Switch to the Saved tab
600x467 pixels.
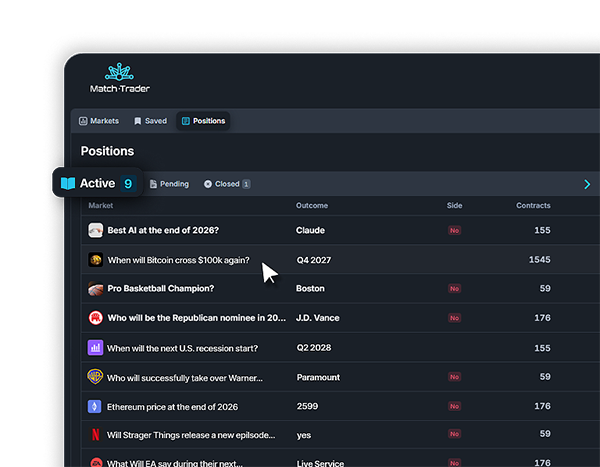[150, 121]
